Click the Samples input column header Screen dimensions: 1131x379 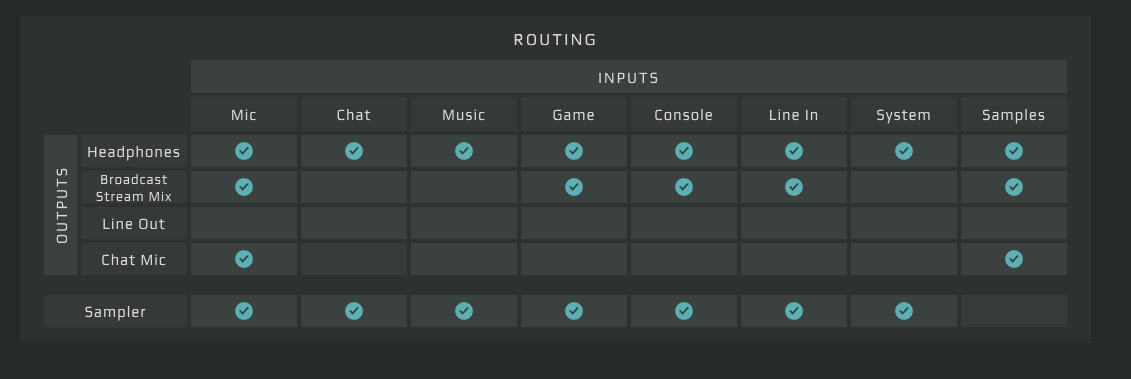point(1013,115)
